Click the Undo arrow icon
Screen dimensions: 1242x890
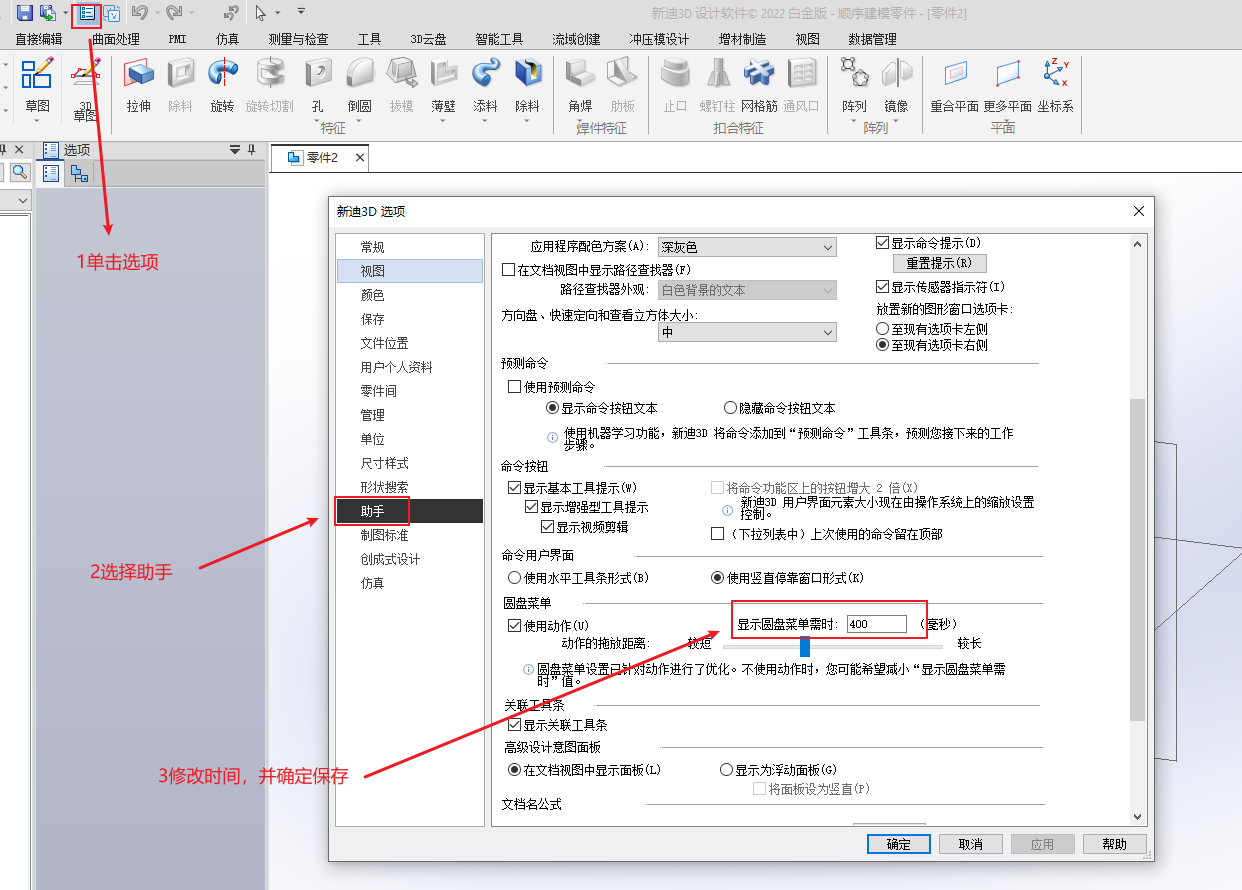tap(139, 13)
